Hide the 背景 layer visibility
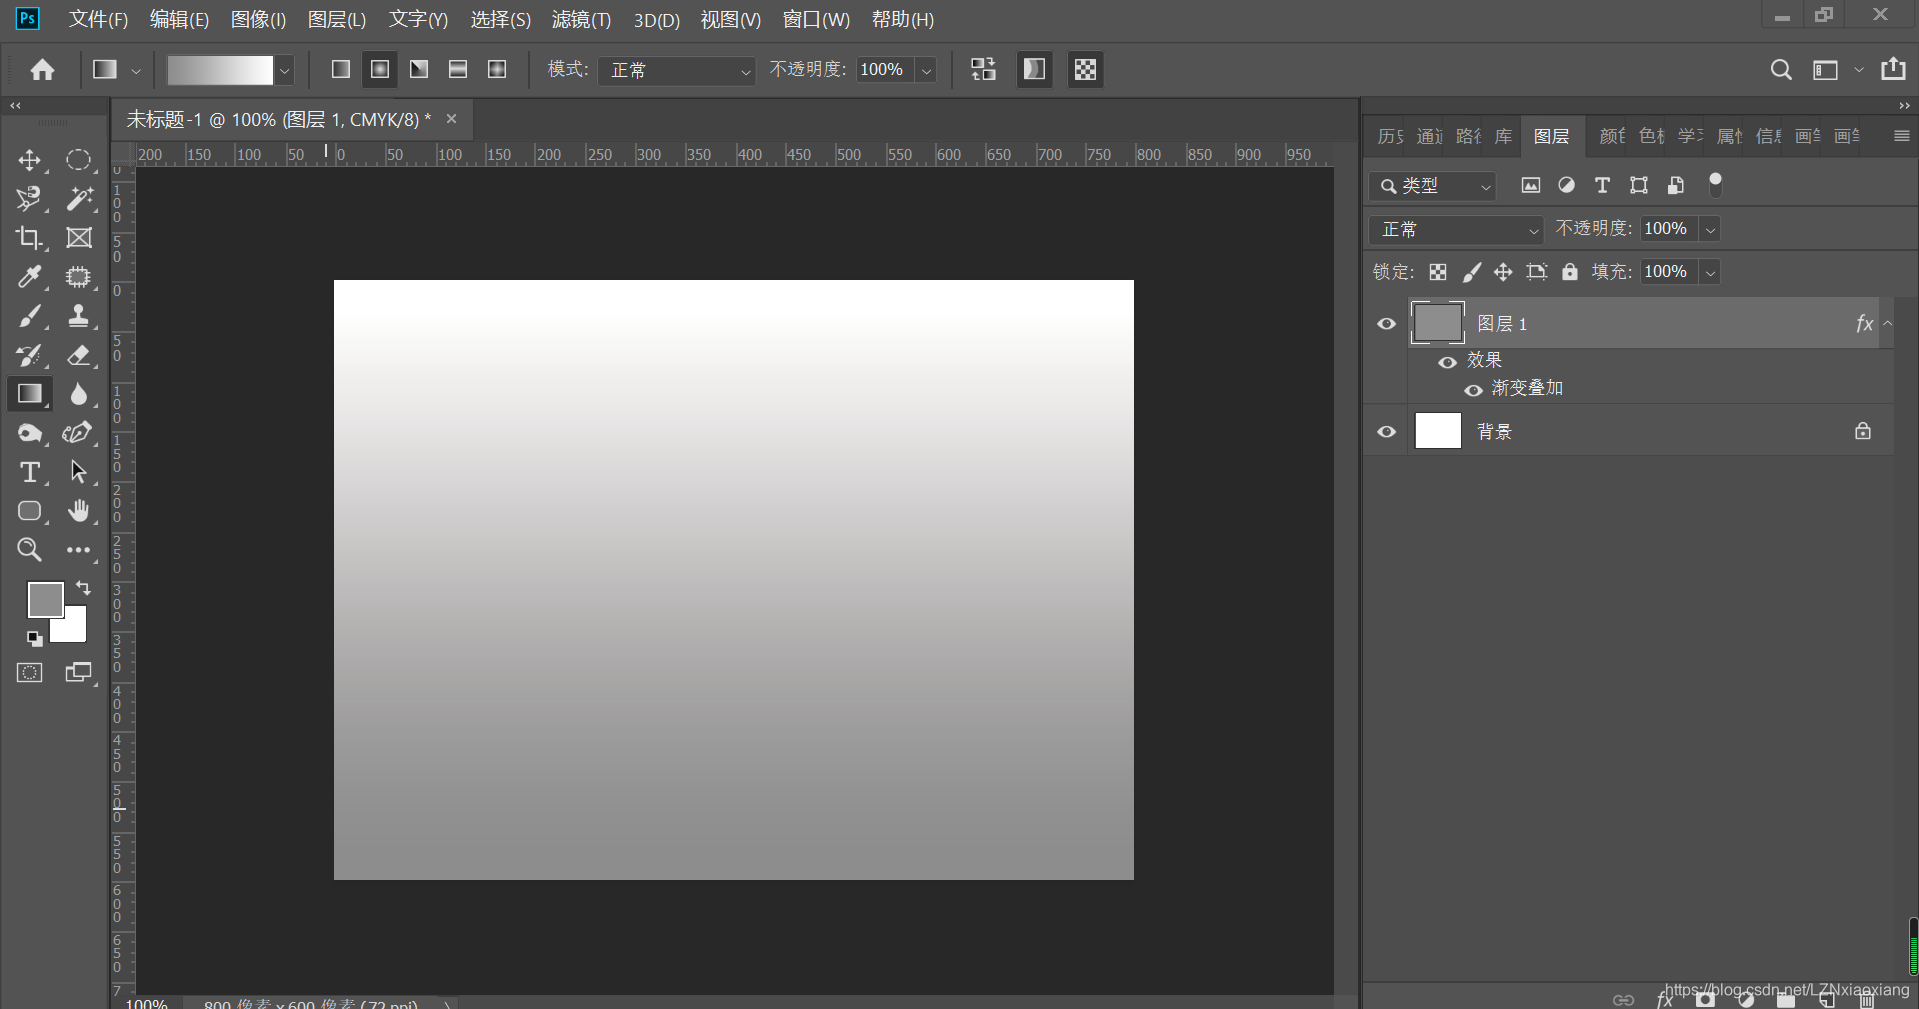 pyautogui.click(x=1386, y=432)
